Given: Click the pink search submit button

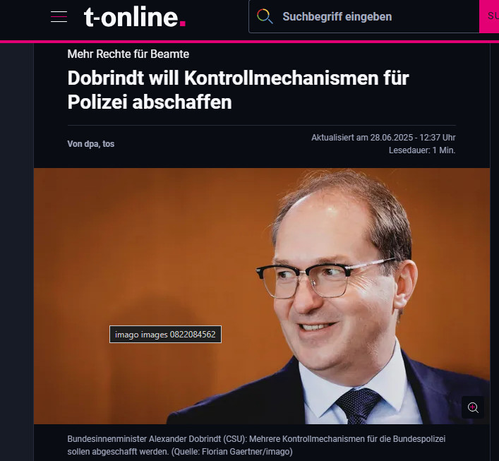Looking at the screenshot, I should coord(489,16).
